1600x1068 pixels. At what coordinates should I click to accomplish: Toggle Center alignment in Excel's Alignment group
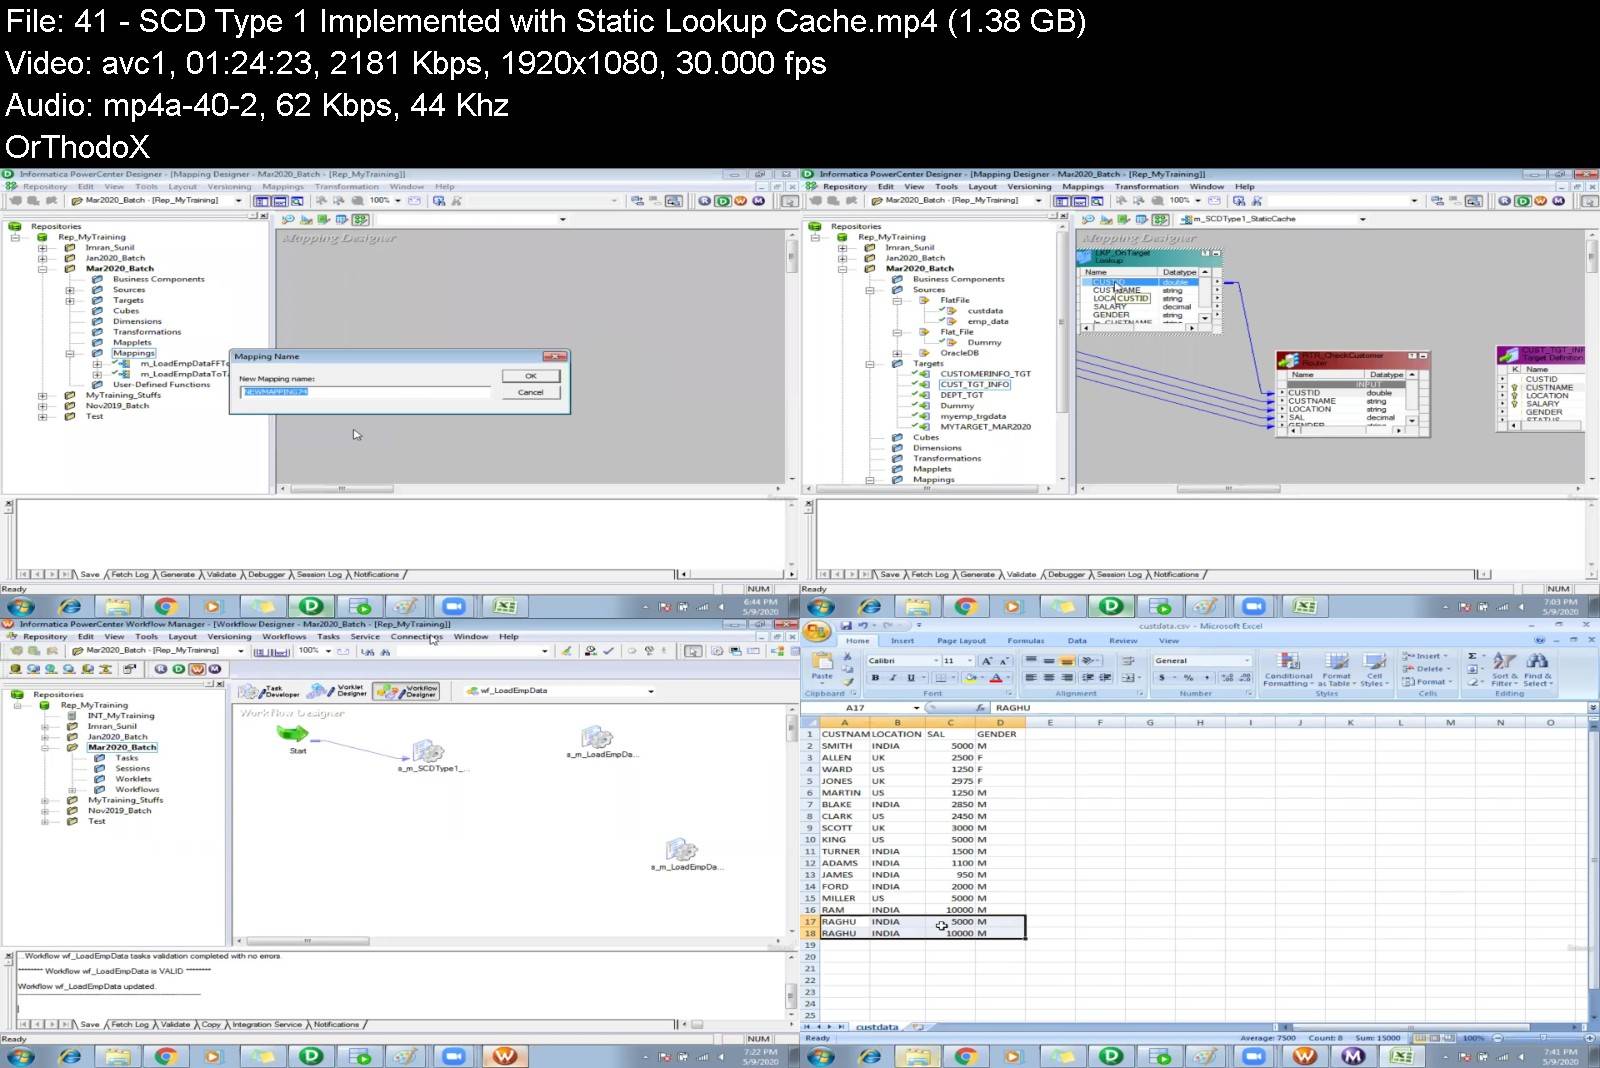(1049, 678)
